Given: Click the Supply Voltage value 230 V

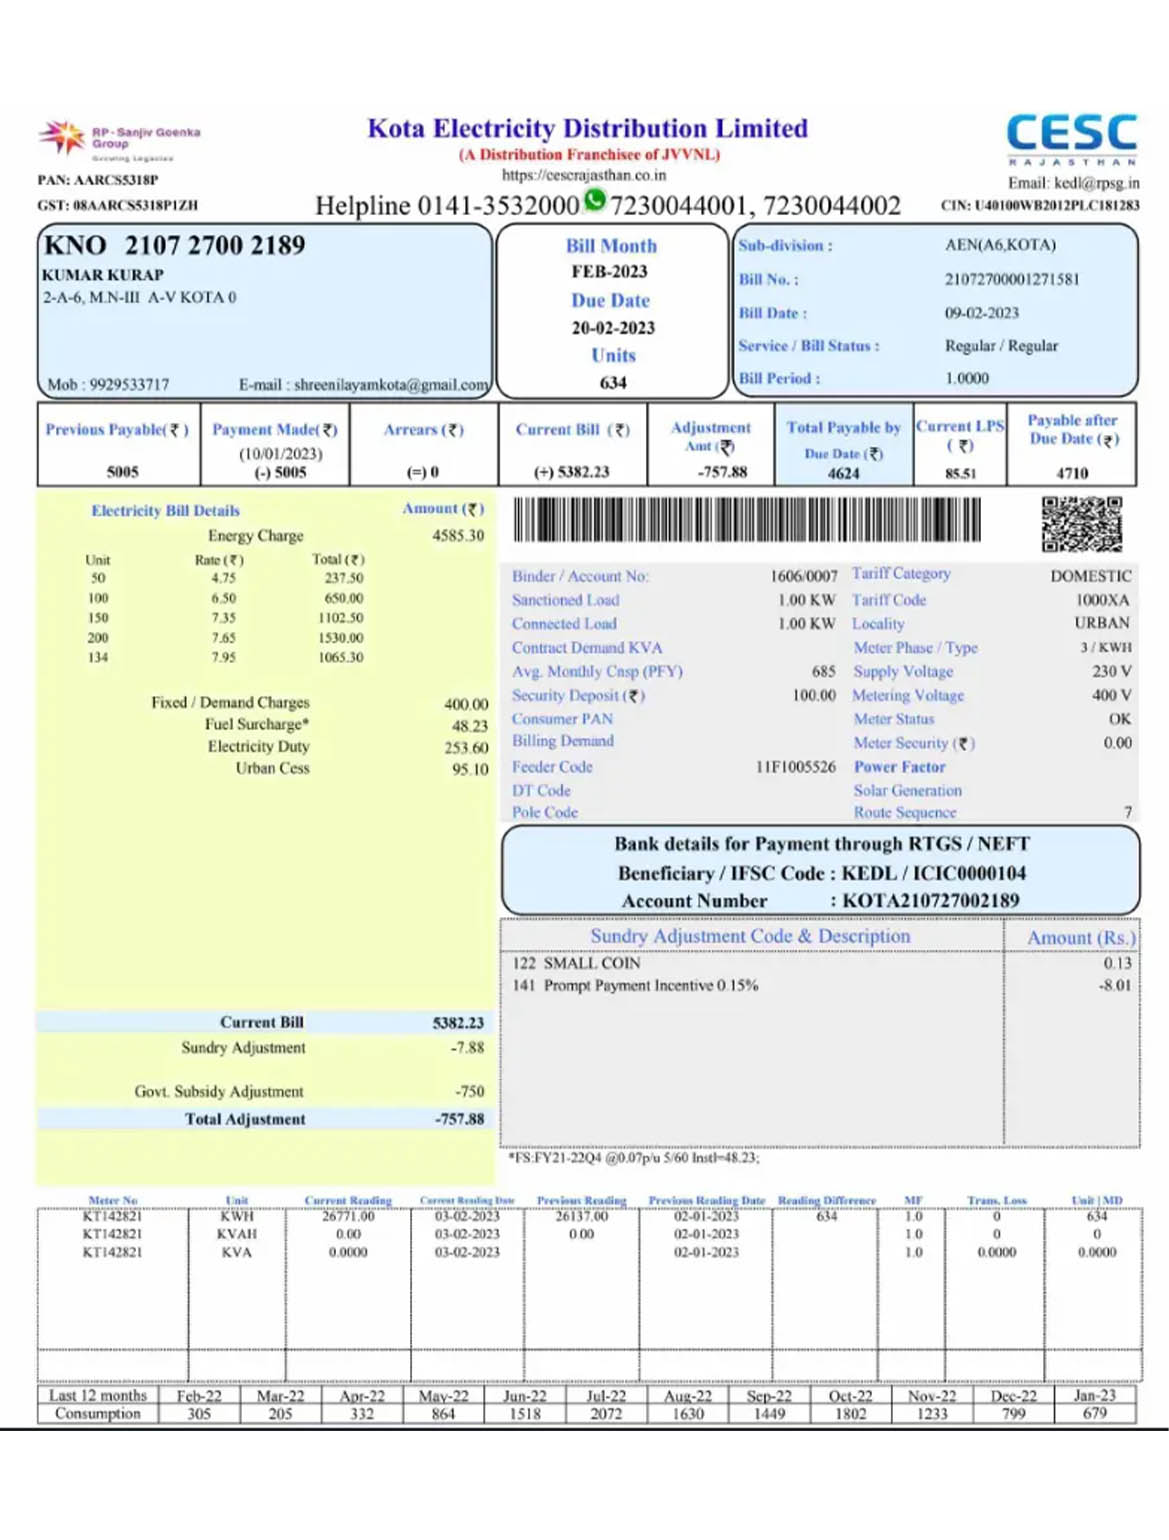Looking at the screenshot, I should pyautogui.click(x=1112, y=672).
